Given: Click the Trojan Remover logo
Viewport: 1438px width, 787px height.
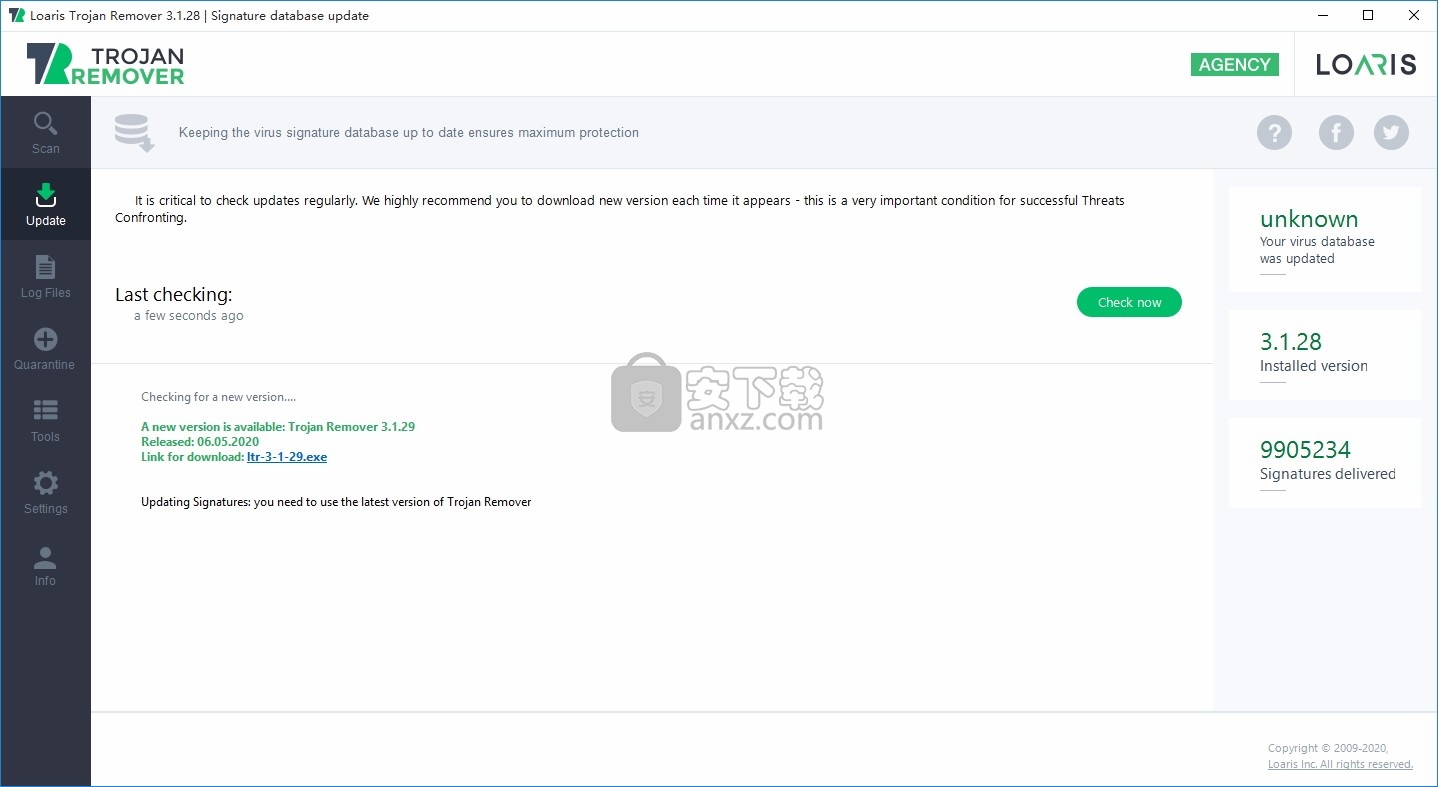Looking at the screenshot, I should click(105, 64).
